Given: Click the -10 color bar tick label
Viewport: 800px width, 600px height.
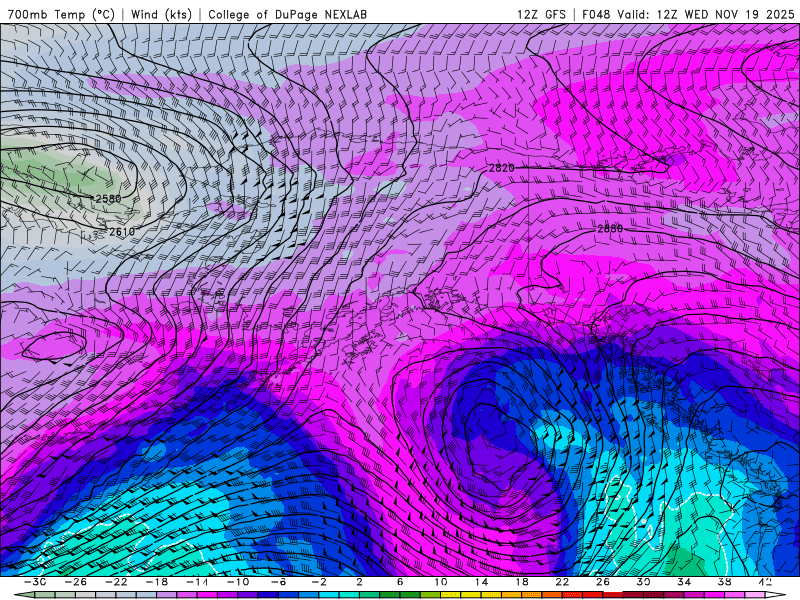Looking at the screenshot, I should [238, 582].
